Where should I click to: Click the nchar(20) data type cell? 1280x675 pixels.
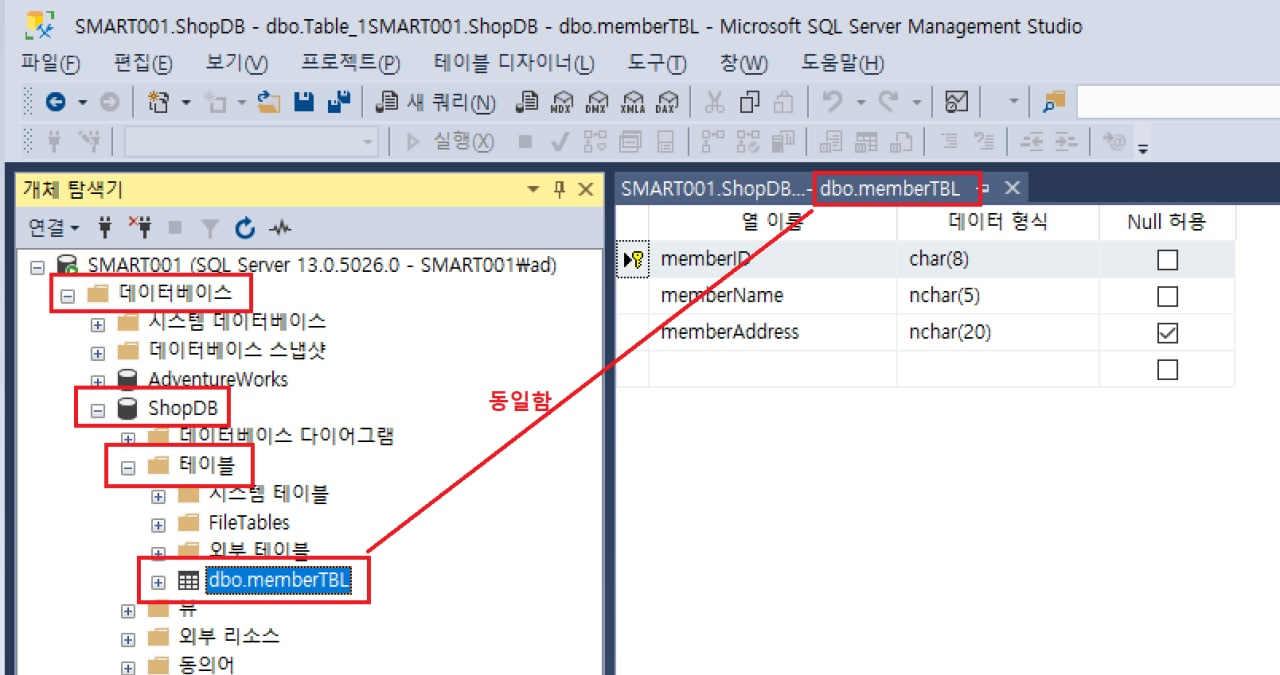997,332
